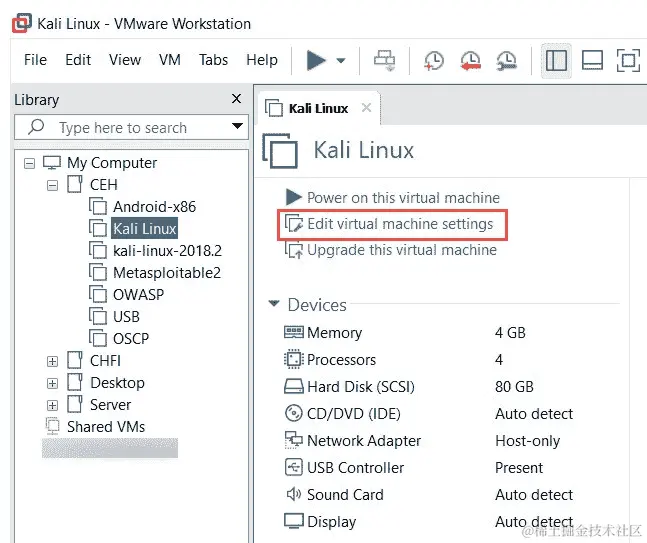Screen dimensions: 647x543
Task: Switch to the Kali Linux tab
Action: click(318, 109)
